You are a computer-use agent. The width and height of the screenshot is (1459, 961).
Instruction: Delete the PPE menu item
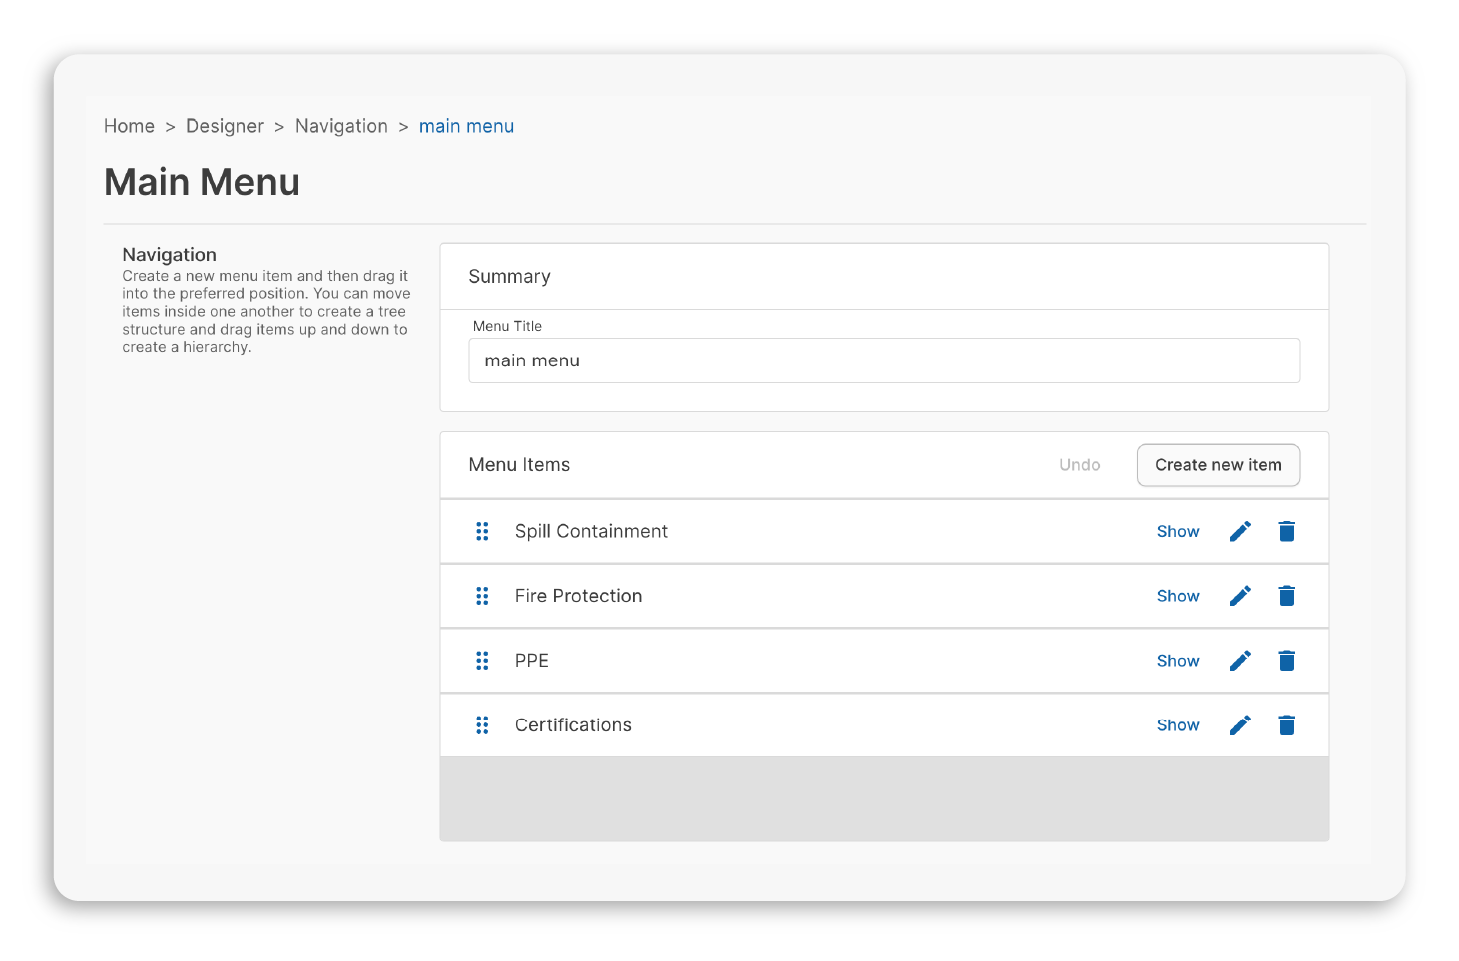[1286, 660]
